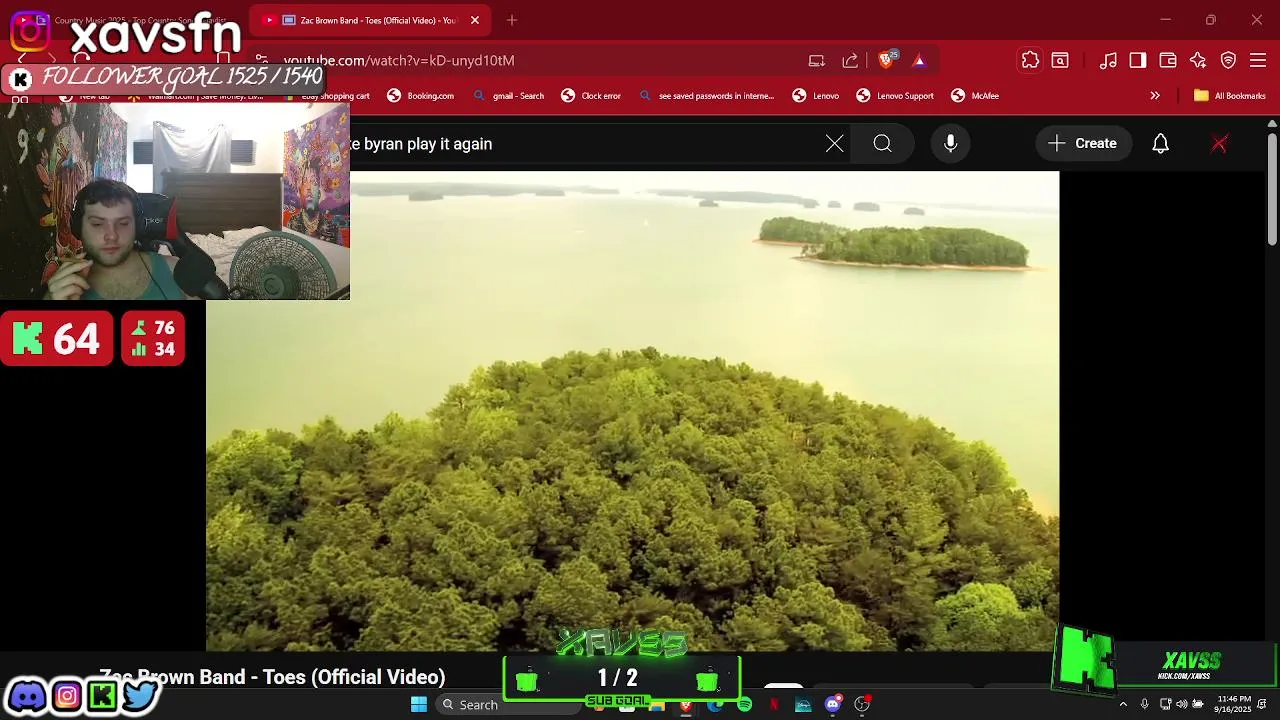This screenshot has height=720, width=1280.
Task: Open the McAfee bookmark
Action: (975, 96)
